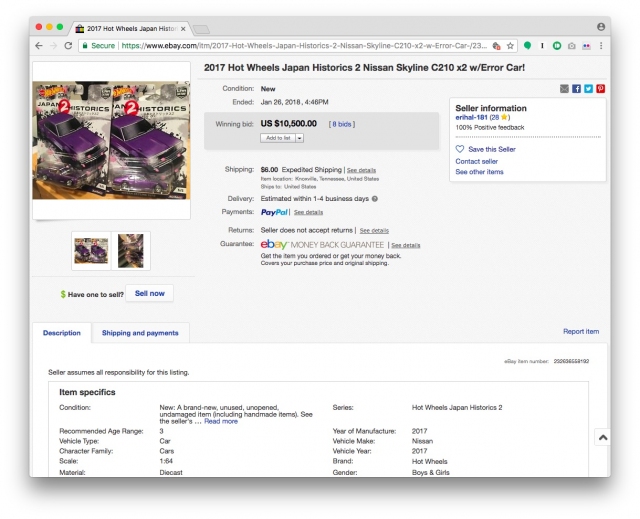
Task: Click the browser back arrow
Action: click(39, 46)
